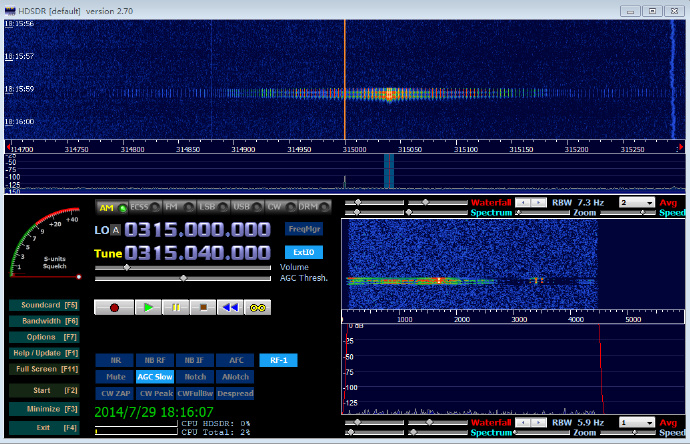Click the LO A indicator box
Viewport: 690px width, 444px height.
(115, 230)
